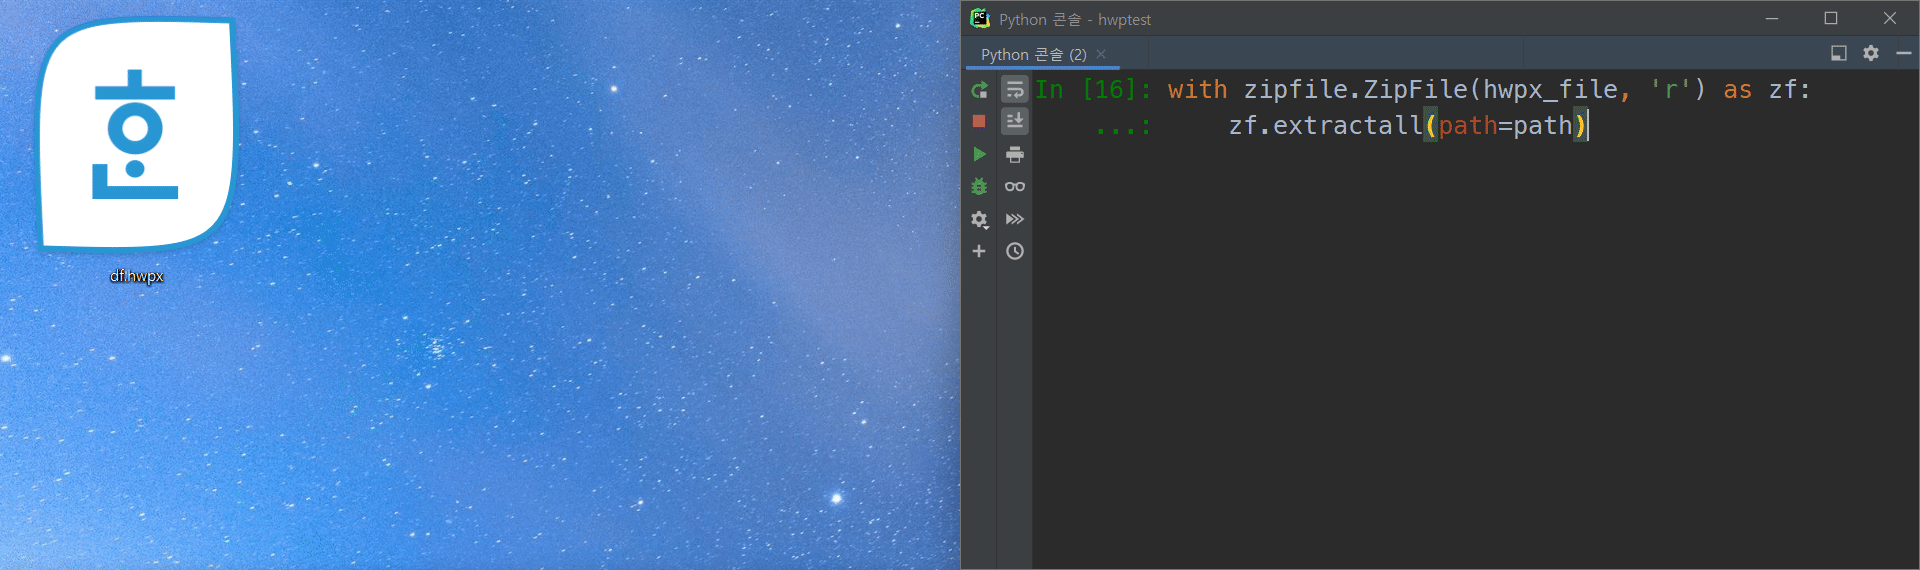This screenshot has width=1920, height=570.
Task: Browse console history clock icon
Action: click(x=1015, y=251)
